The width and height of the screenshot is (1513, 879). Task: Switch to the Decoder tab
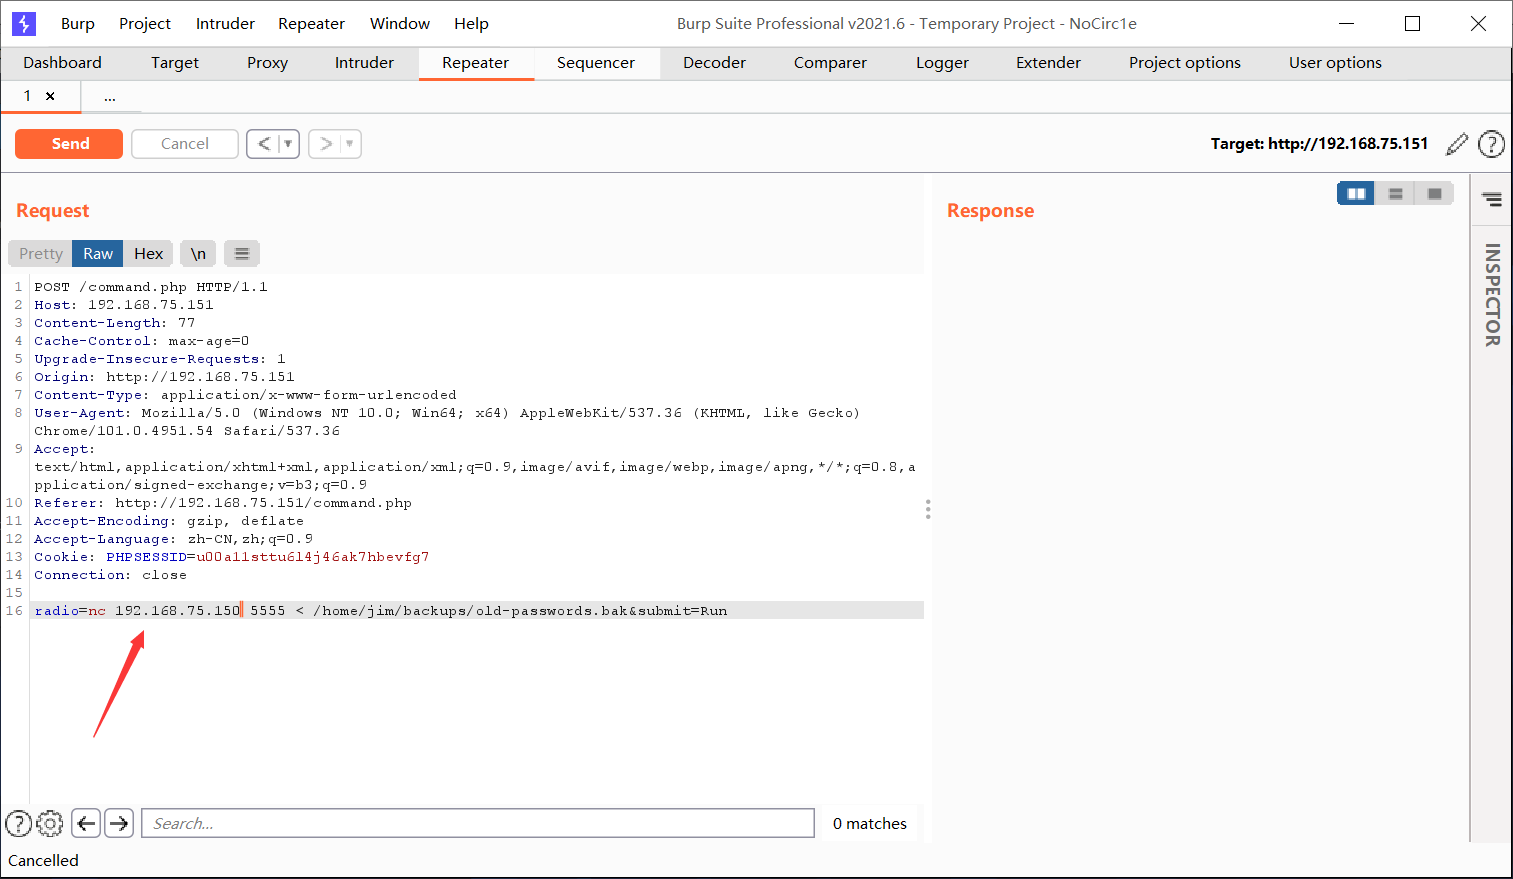point(714,63)
